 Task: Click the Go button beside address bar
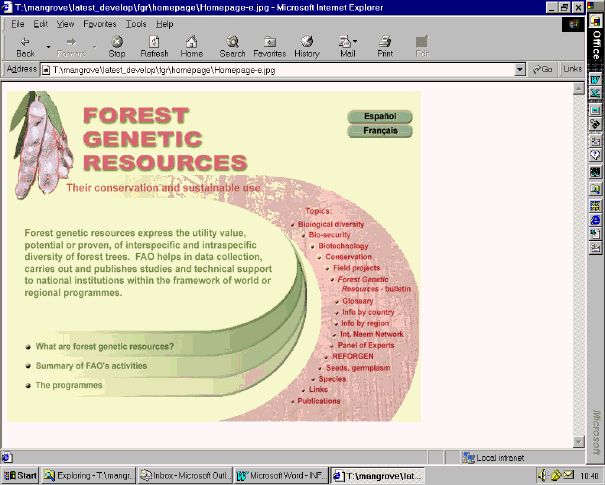543,70
